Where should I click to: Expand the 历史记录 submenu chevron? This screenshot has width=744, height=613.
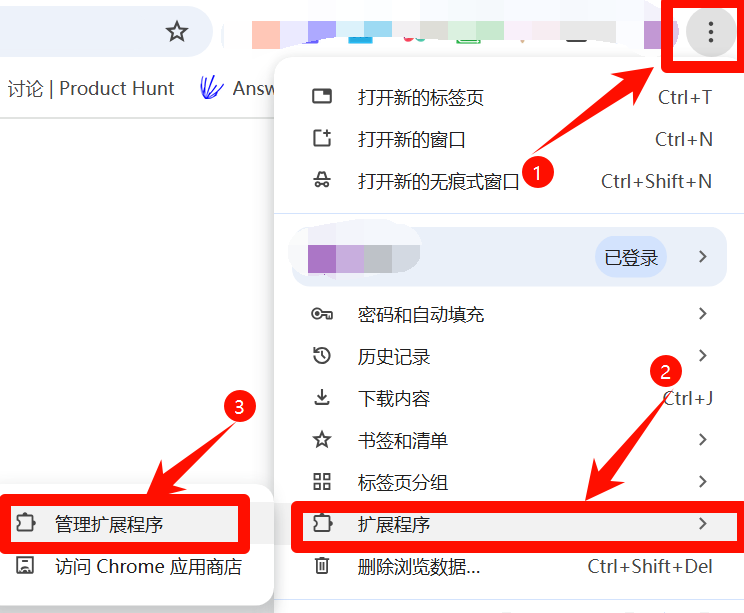click(x=703, y=355)
